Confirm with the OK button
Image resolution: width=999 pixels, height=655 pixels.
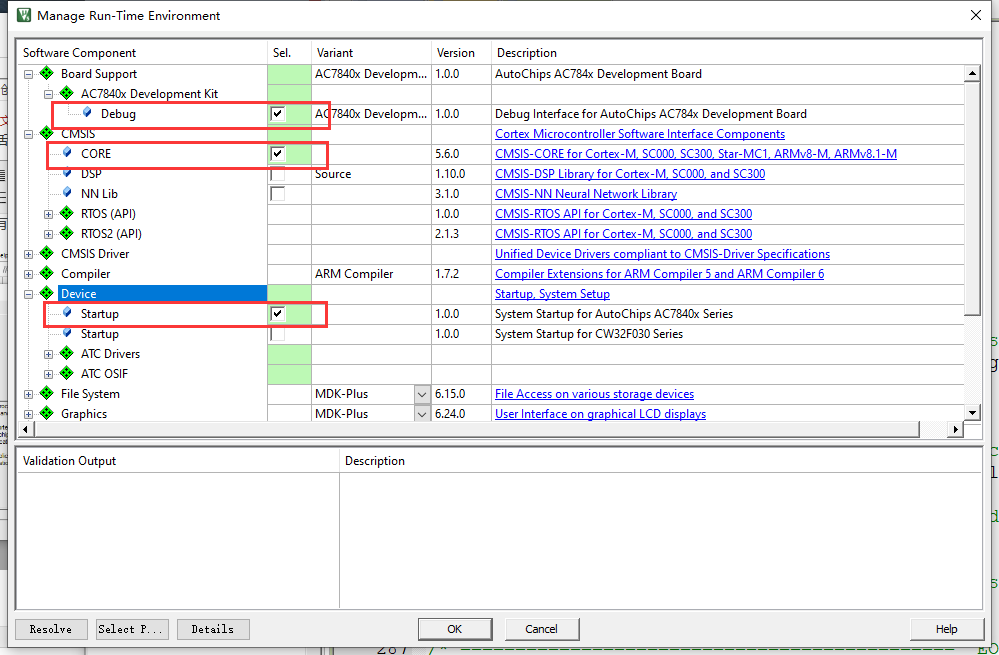[454, 629]
